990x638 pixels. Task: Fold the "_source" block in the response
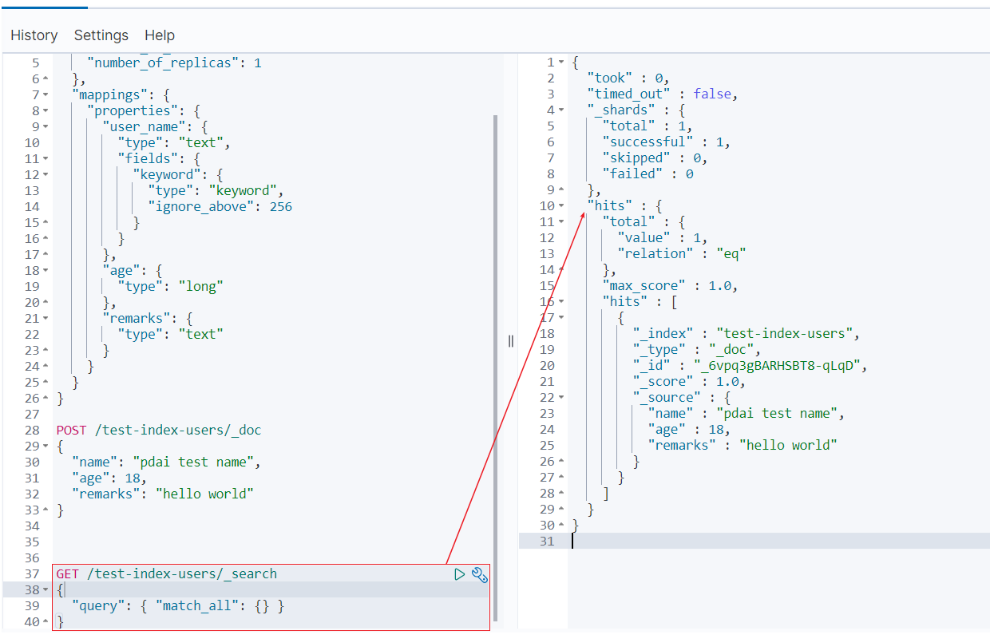pos(561,397)
